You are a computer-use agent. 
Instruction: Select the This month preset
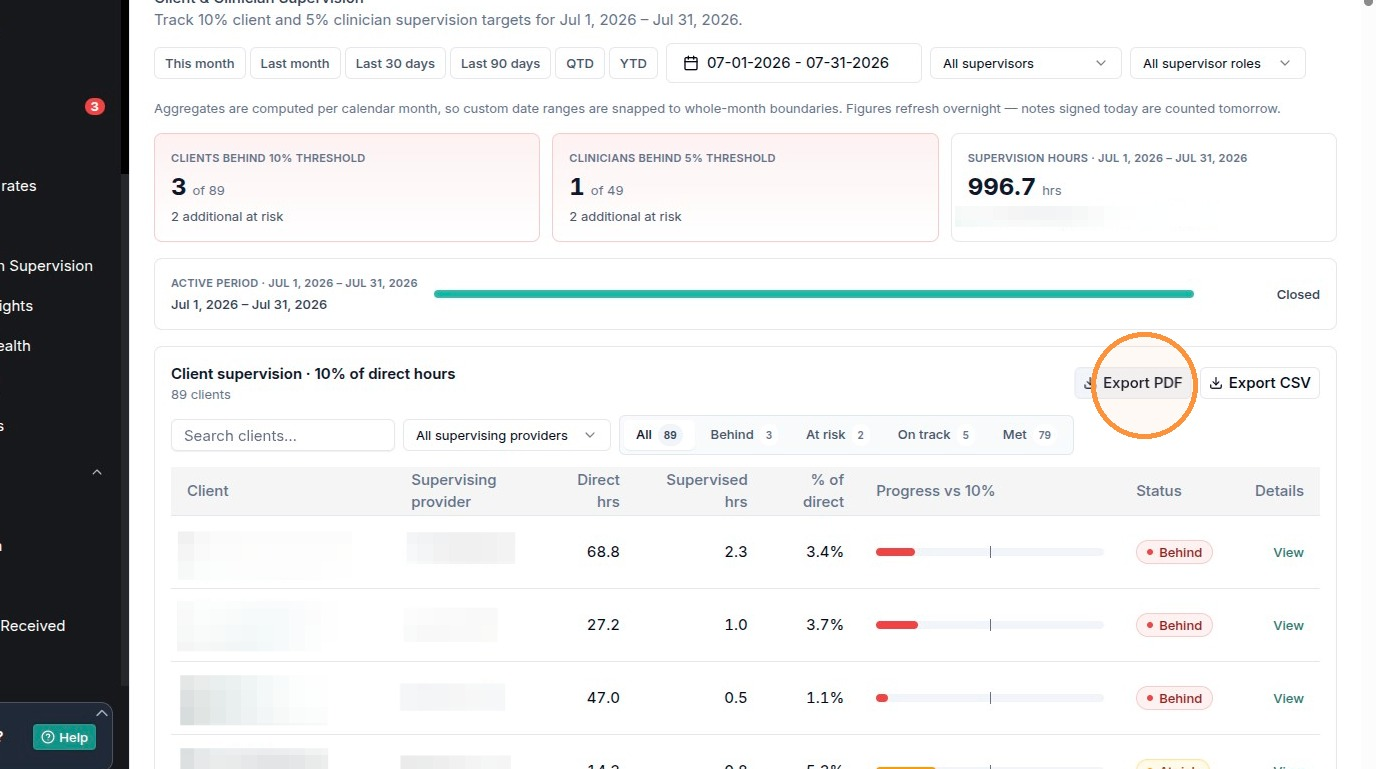click(200, 63)
